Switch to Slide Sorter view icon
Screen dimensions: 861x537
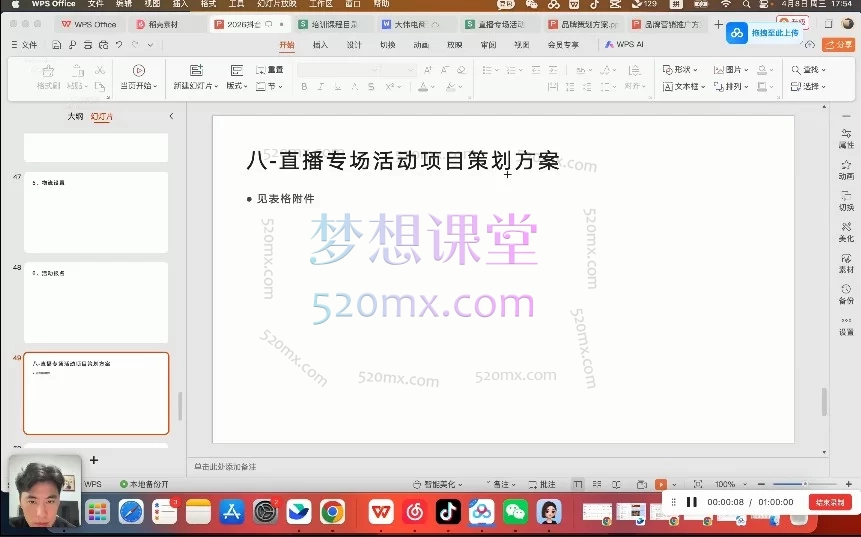tap(597, 484)
